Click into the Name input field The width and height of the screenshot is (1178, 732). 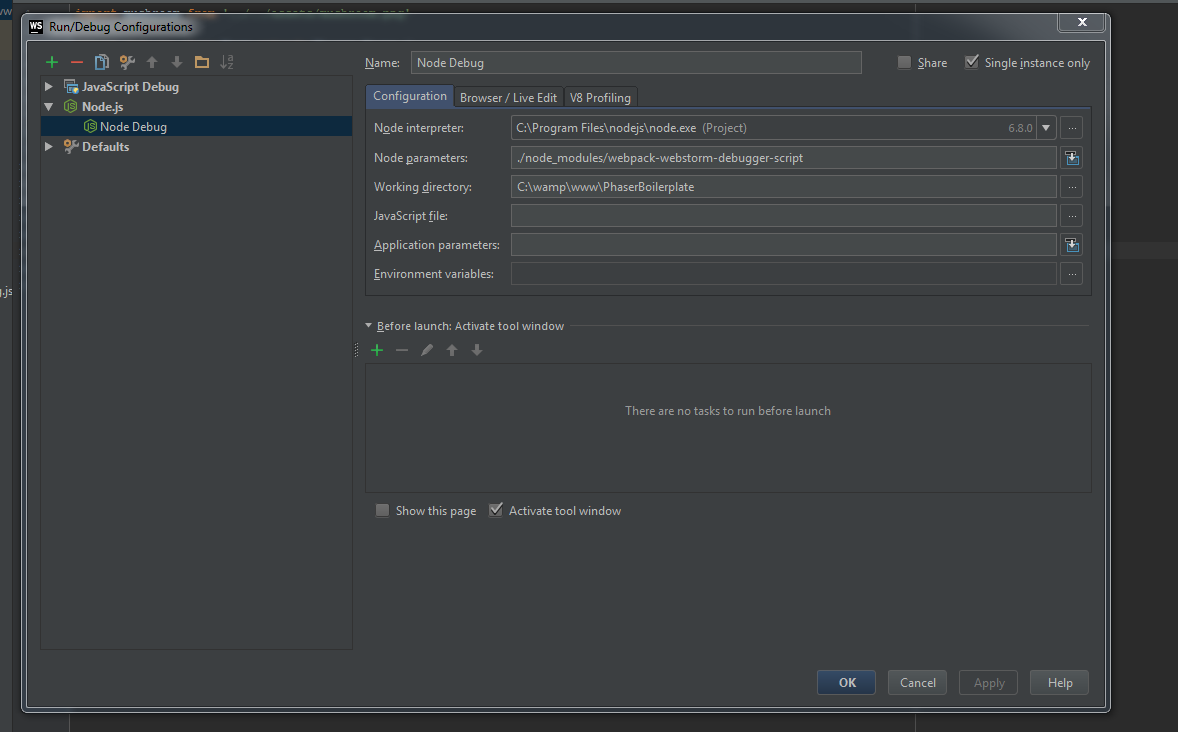point(636,62)
